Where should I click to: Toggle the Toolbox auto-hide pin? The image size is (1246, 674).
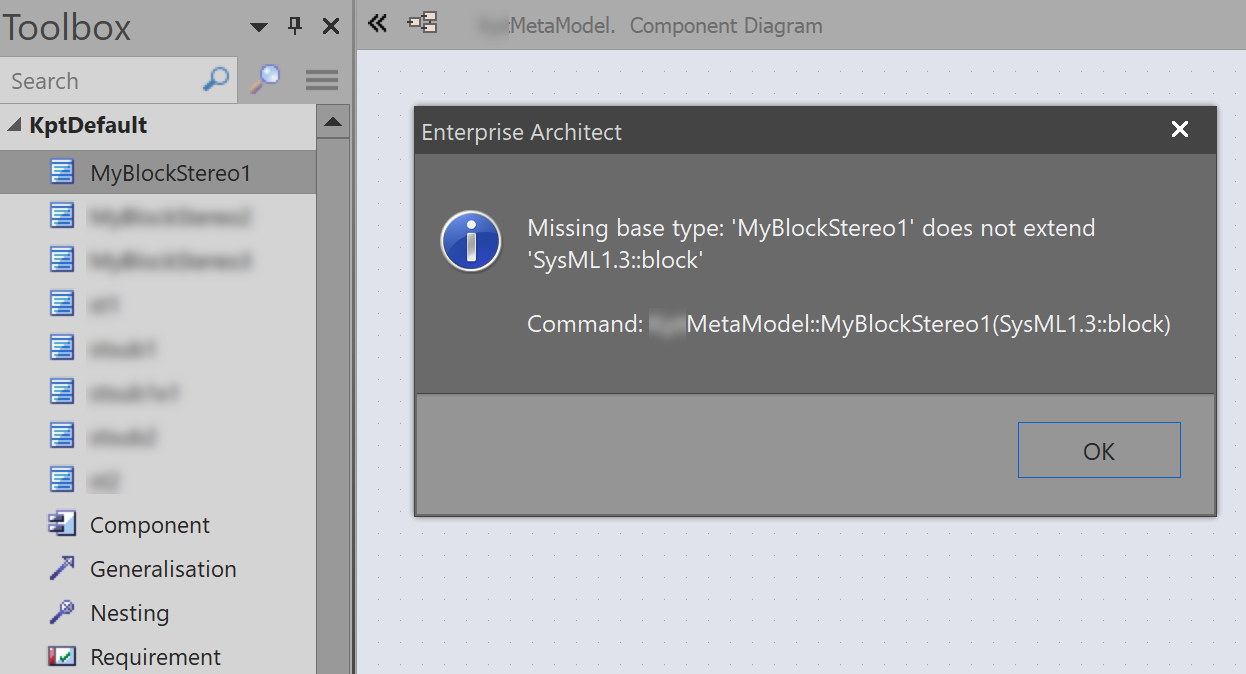[x=295, y=26]
